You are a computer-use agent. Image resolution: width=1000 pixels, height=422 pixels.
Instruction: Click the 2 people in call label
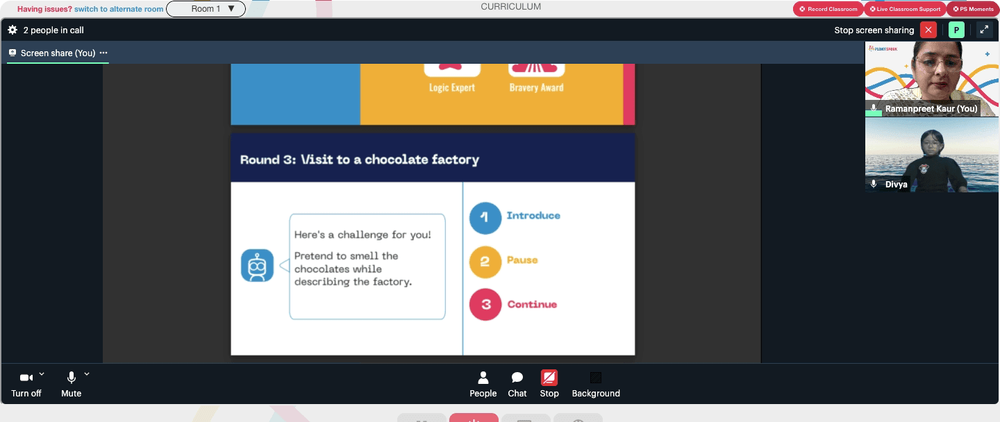click(x=54, y=30)
